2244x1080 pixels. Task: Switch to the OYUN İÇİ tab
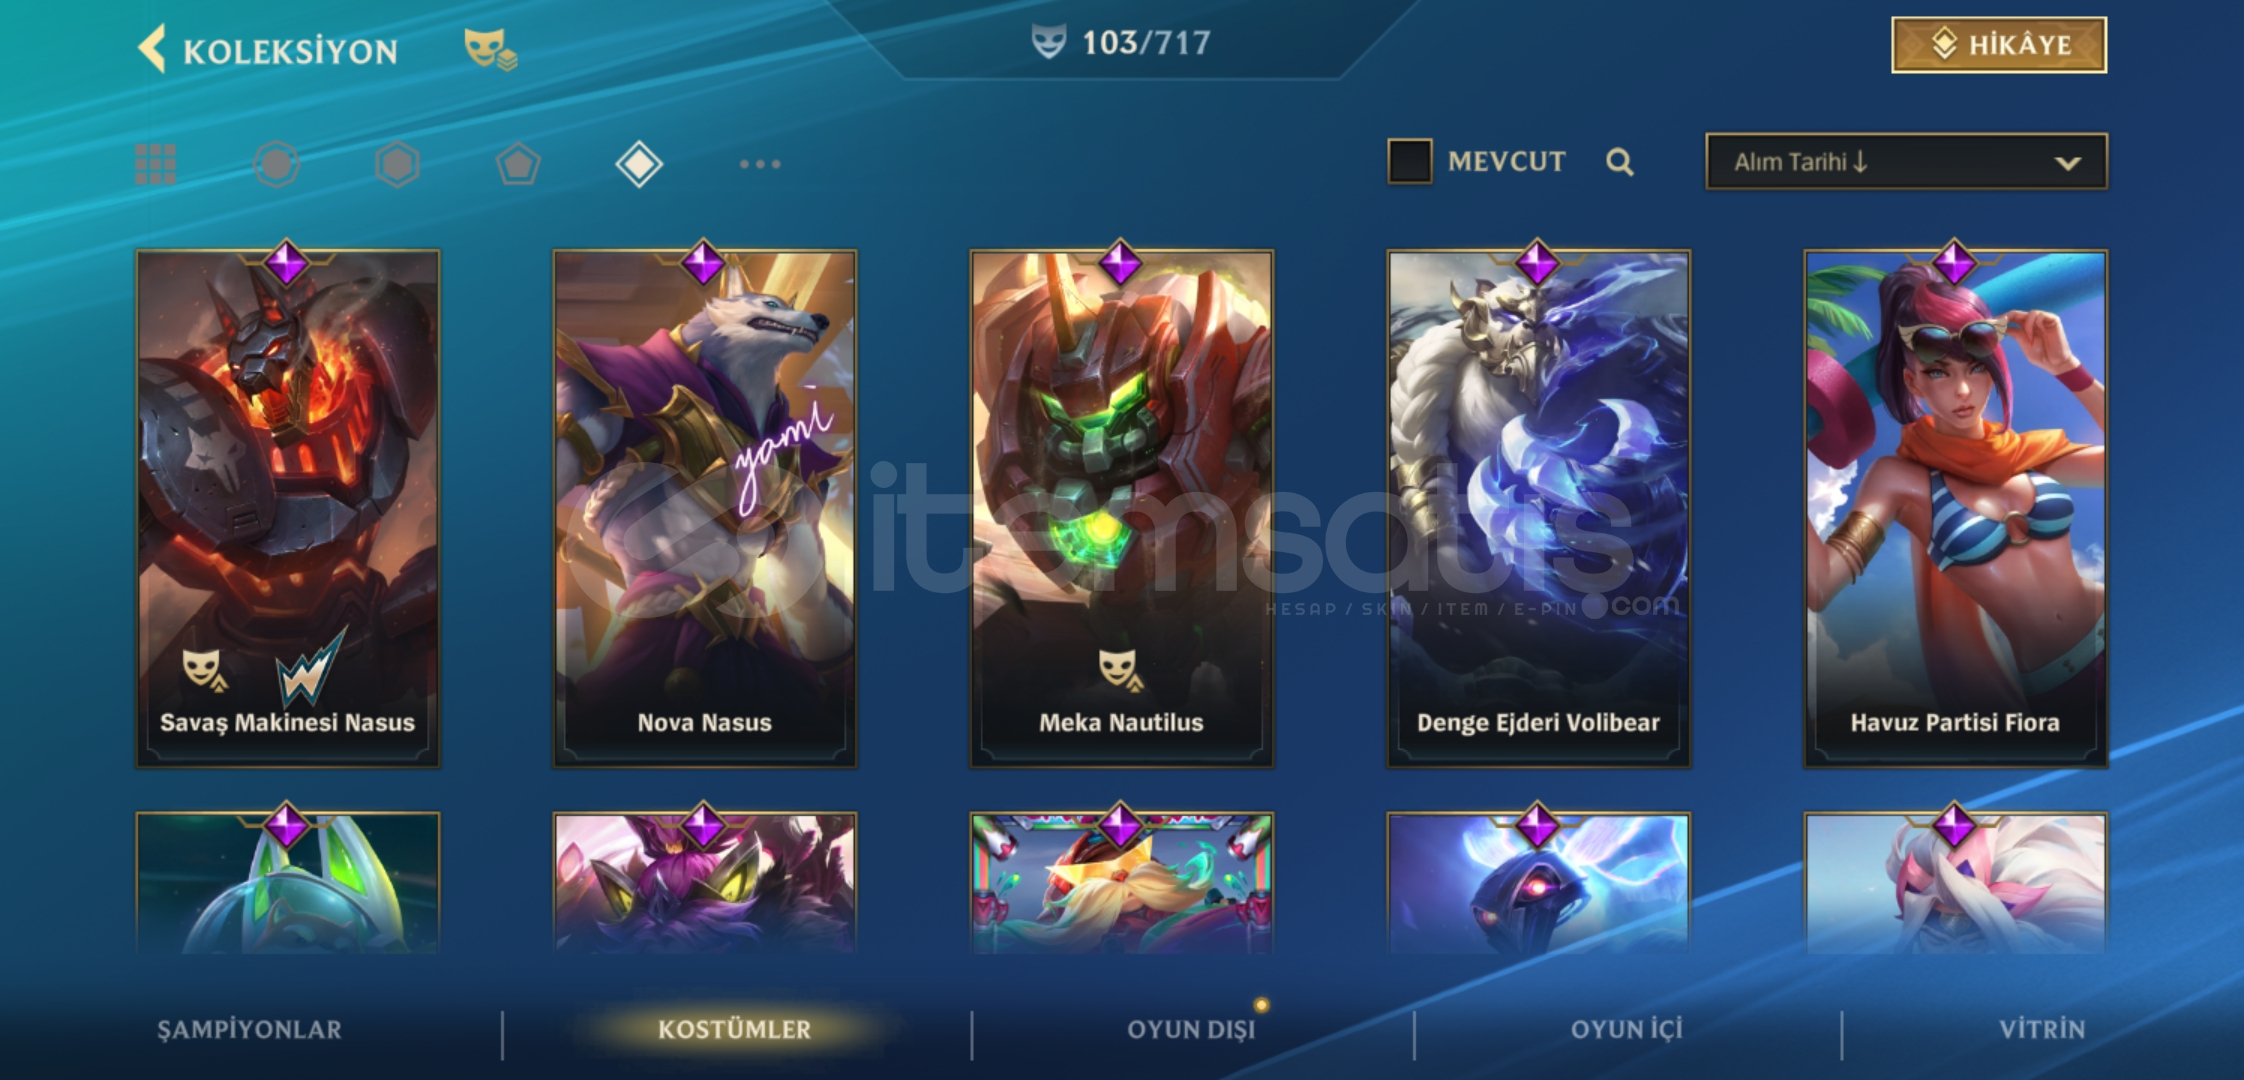coord(1626,1029)
